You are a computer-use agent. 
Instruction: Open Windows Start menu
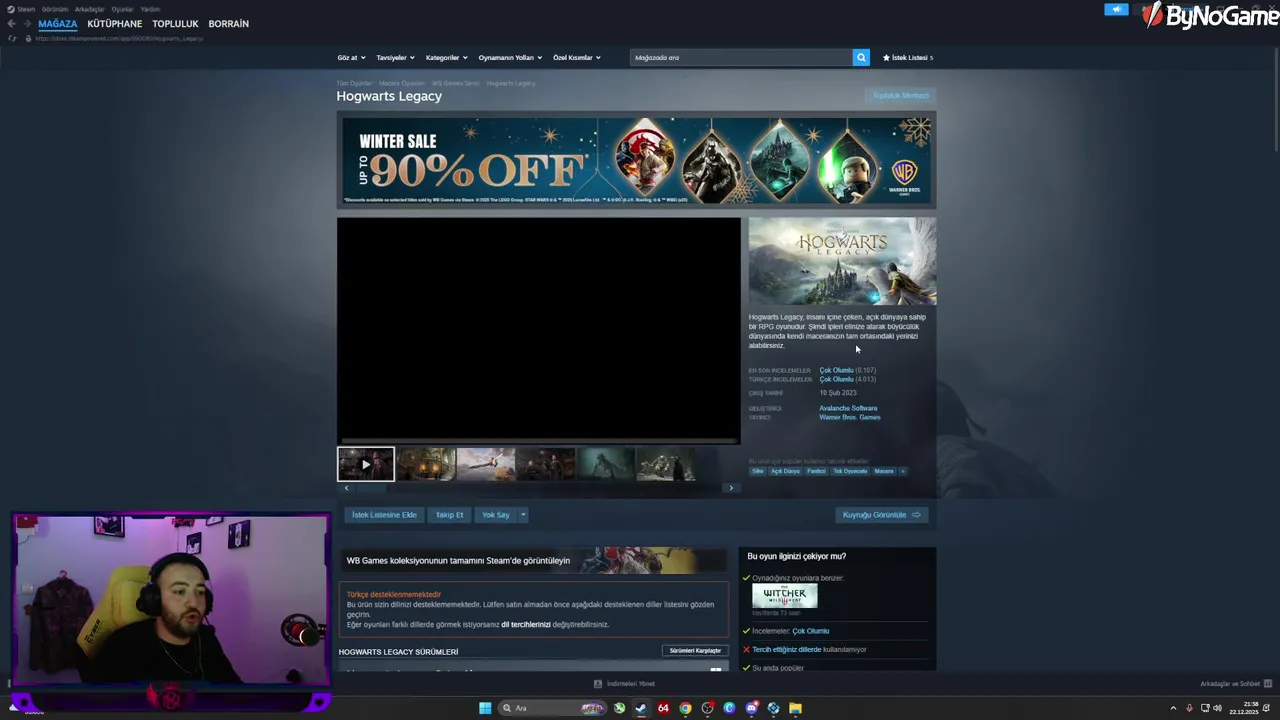(x=485, y=708)
